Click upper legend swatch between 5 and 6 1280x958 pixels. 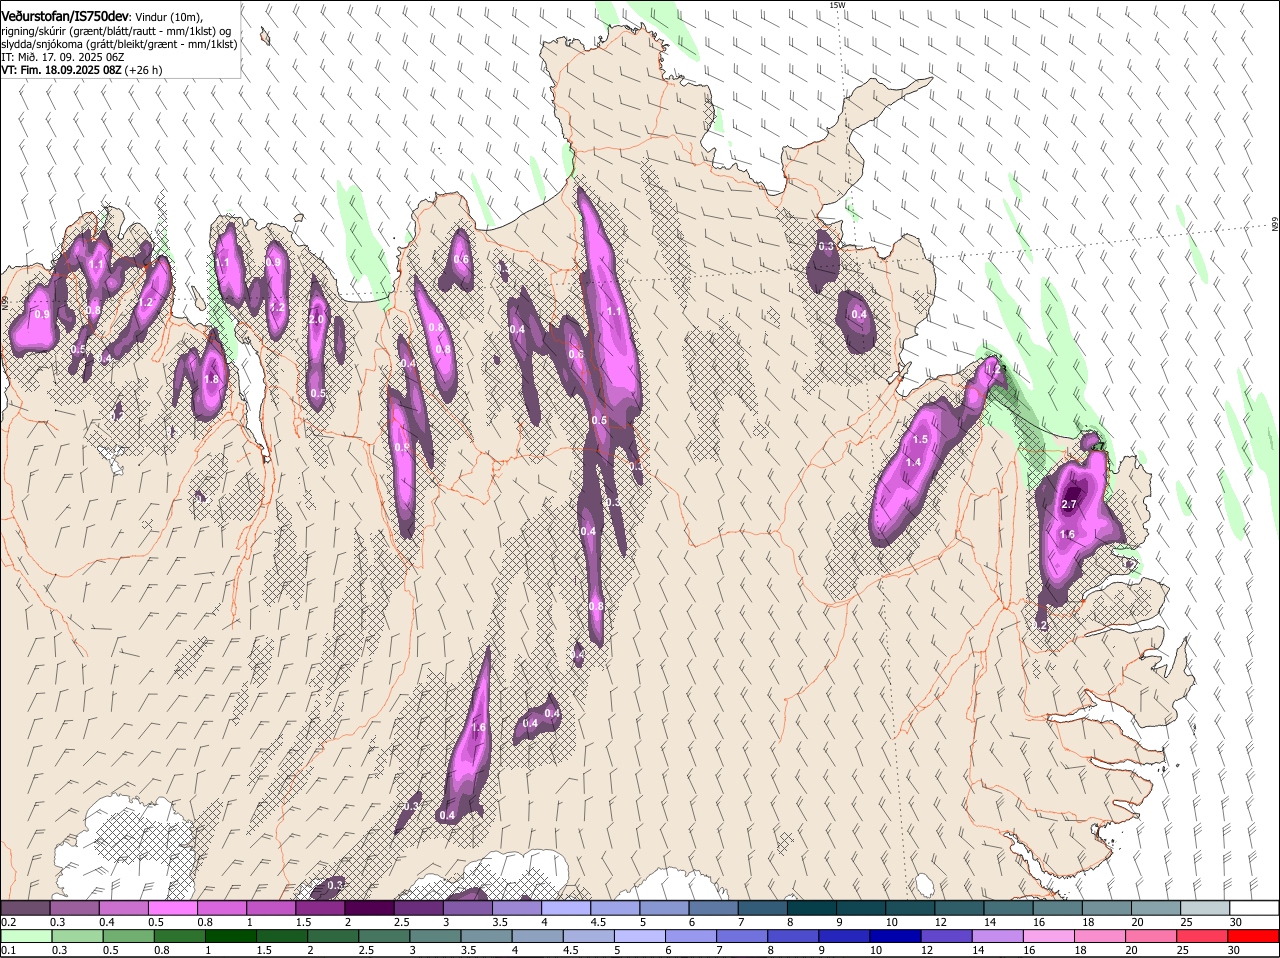coord(663,907)
